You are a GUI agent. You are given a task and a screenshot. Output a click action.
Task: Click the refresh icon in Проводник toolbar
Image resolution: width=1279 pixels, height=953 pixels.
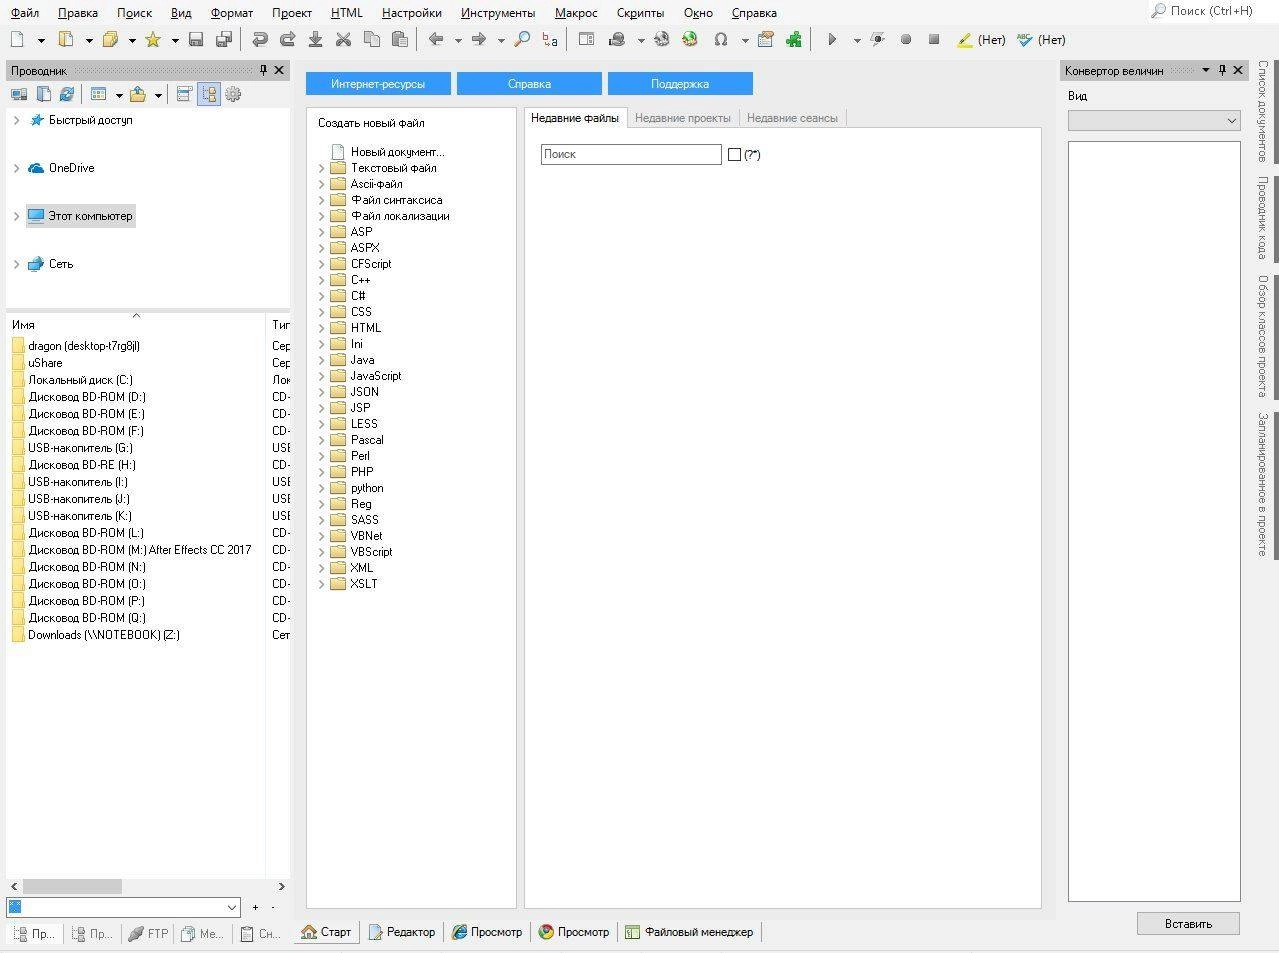click(x=67, y=94)
